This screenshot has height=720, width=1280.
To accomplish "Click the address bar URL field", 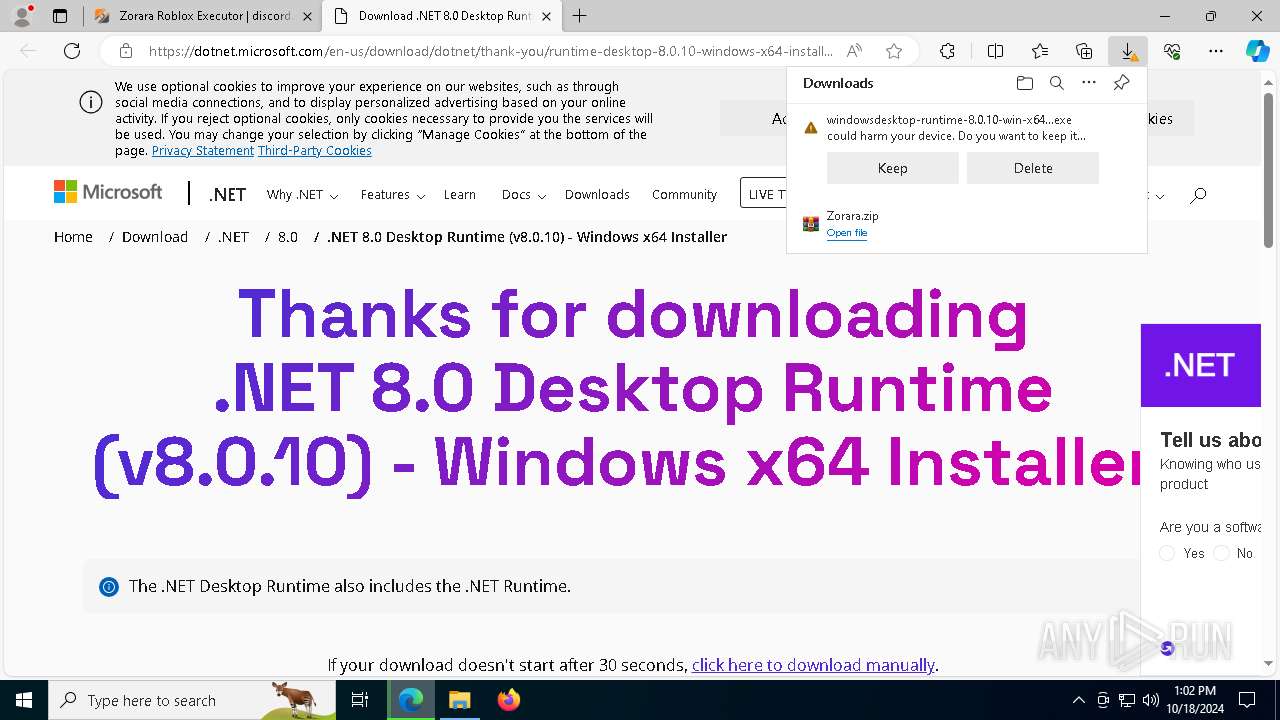I will 490,51.
